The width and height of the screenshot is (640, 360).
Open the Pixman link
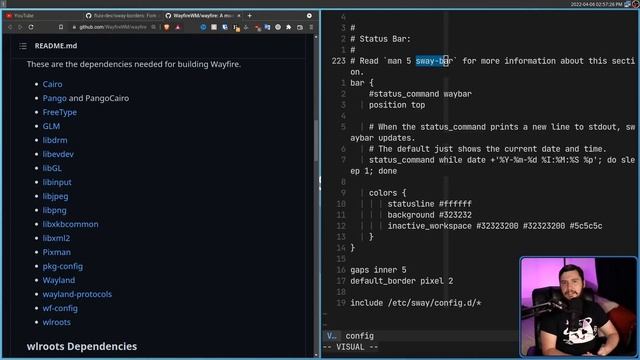56,252
